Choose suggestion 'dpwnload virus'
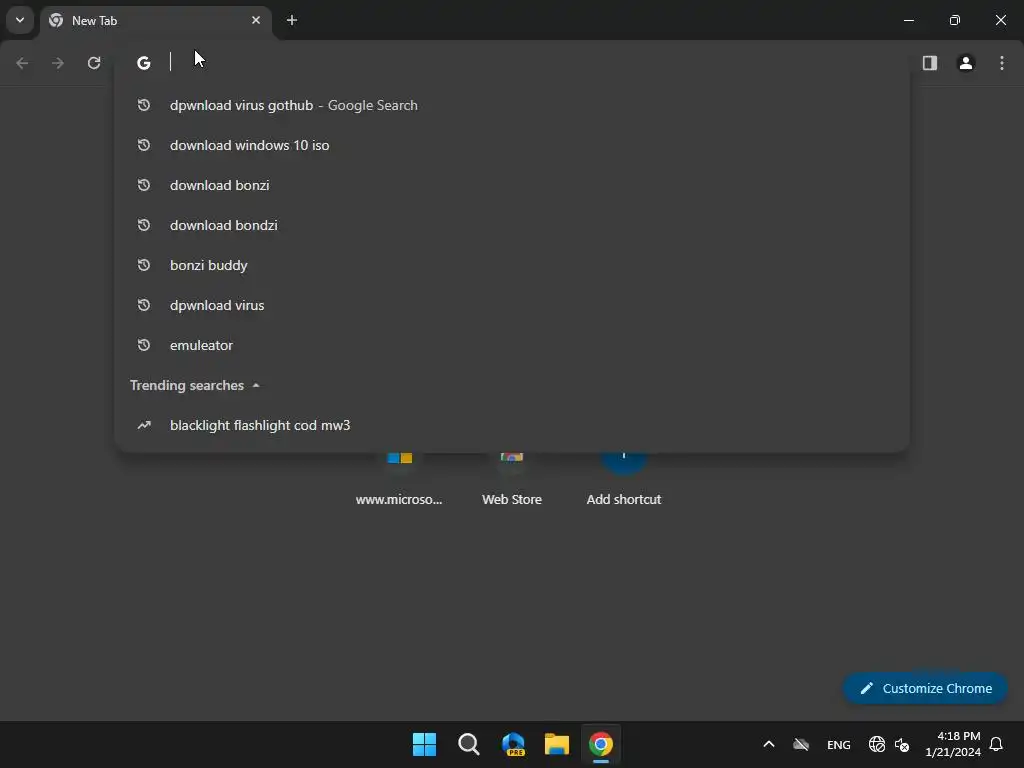This screenshot has height=768, width=1024. tap(512, 305)
